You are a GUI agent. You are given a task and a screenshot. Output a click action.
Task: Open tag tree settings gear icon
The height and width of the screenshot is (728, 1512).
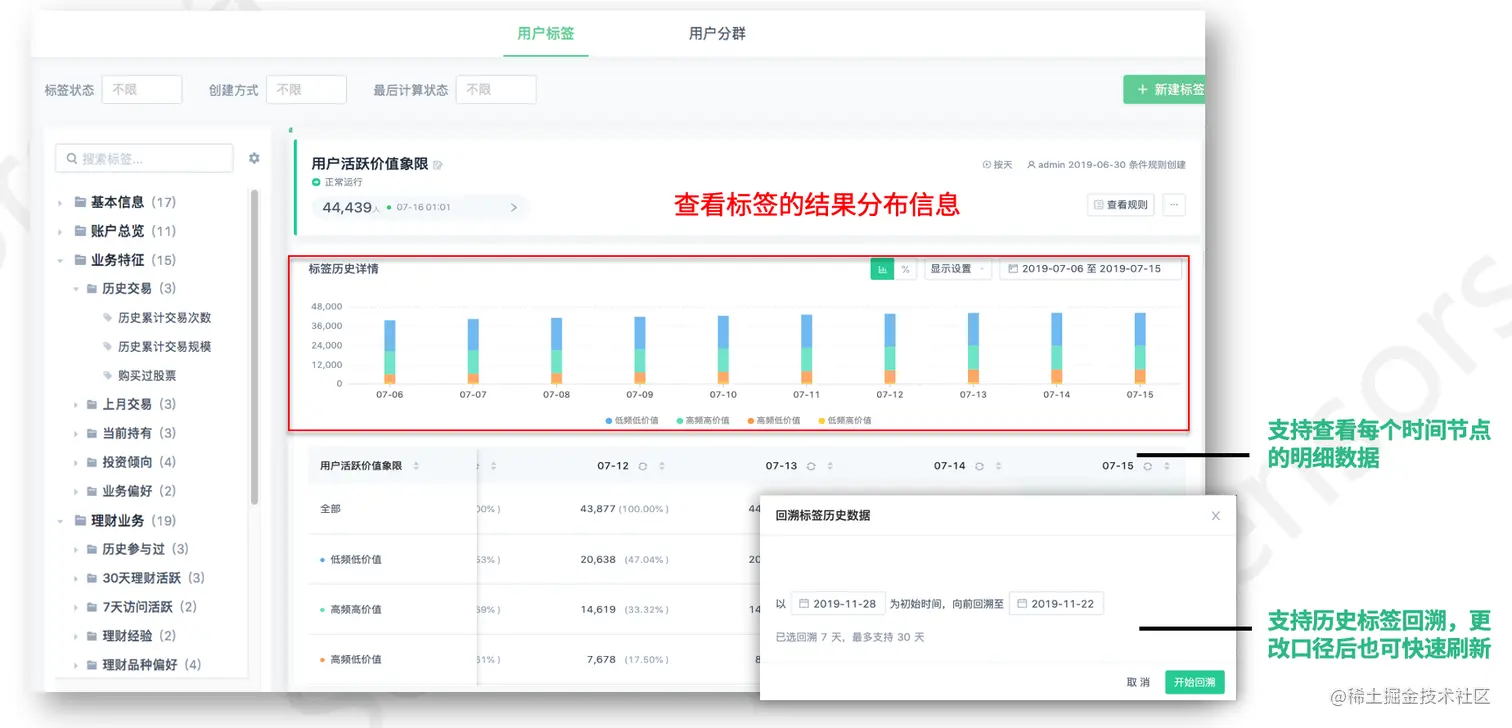[x=254, y=158]
